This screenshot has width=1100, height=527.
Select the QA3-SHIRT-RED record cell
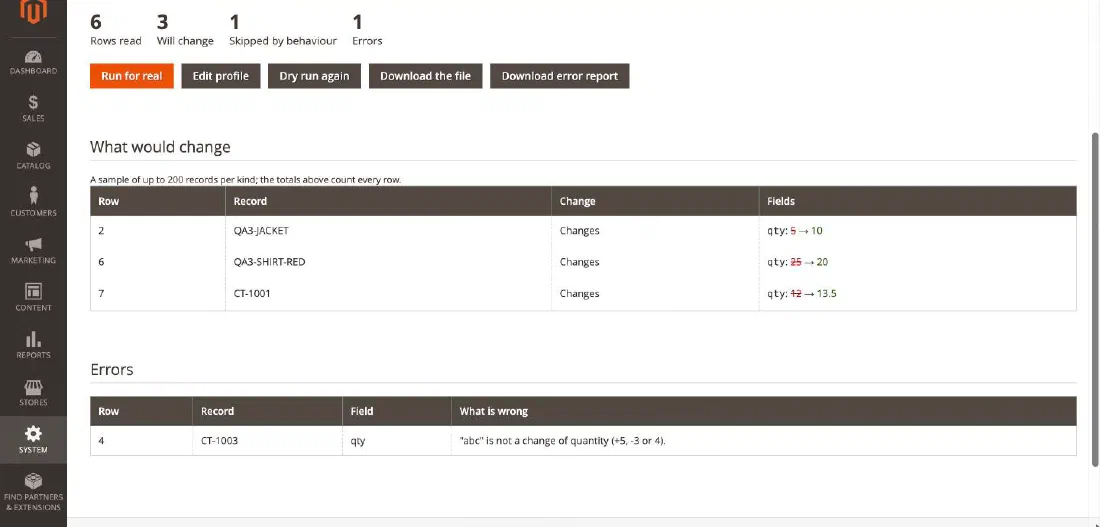click(x=388, y=262)
